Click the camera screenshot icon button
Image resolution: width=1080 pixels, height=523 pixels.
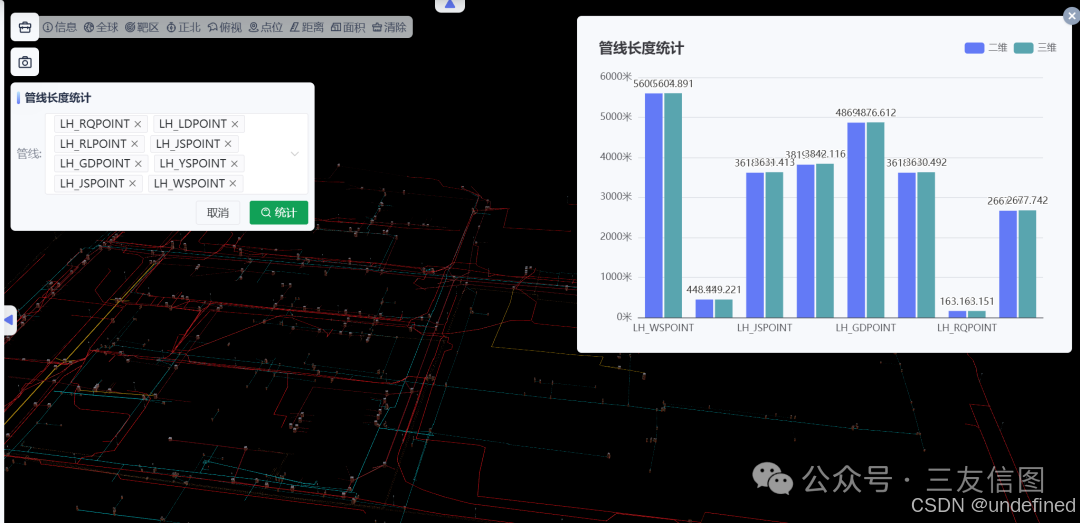click(25, 62)
